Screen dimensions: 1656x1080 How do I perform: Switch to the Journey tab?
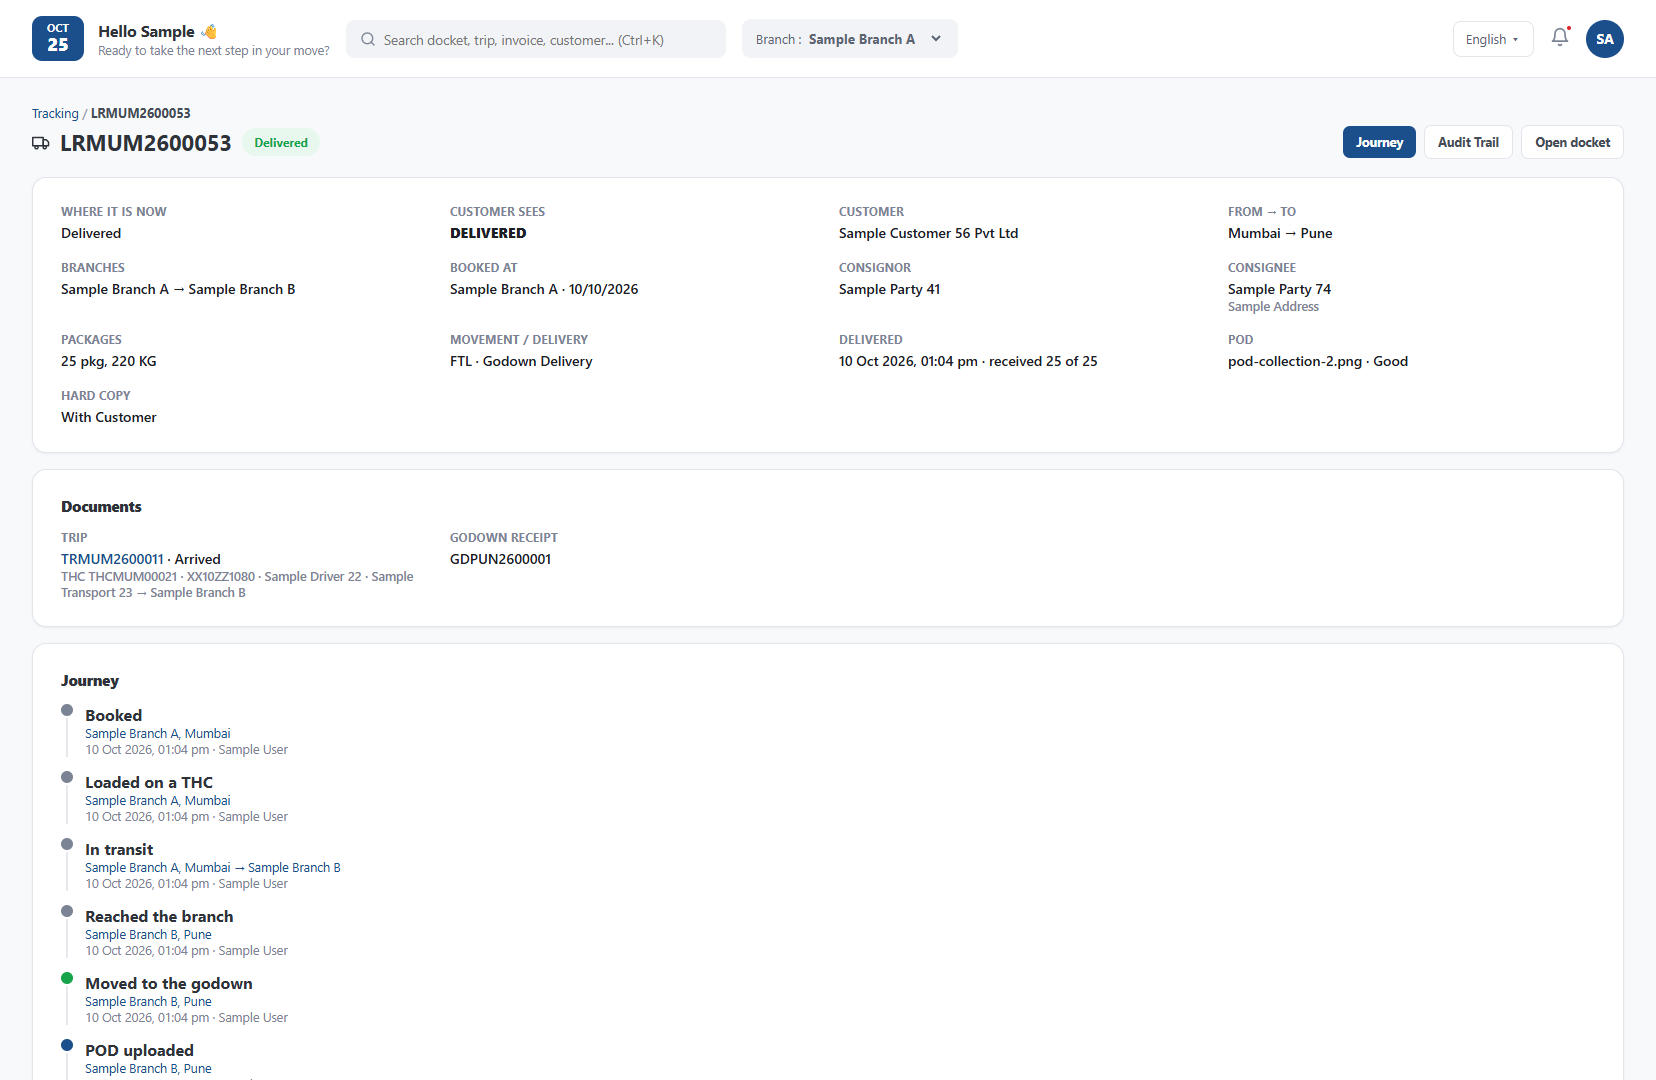click(x=1379, y=142)
